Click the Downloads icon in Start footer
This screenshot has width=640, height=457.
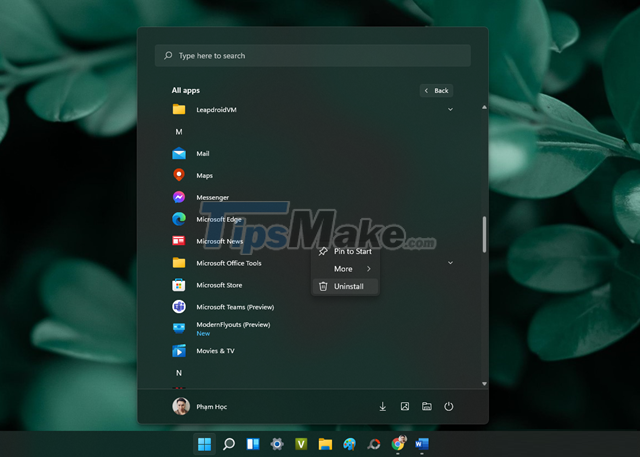pyautogui.click(x=382, y=406)
